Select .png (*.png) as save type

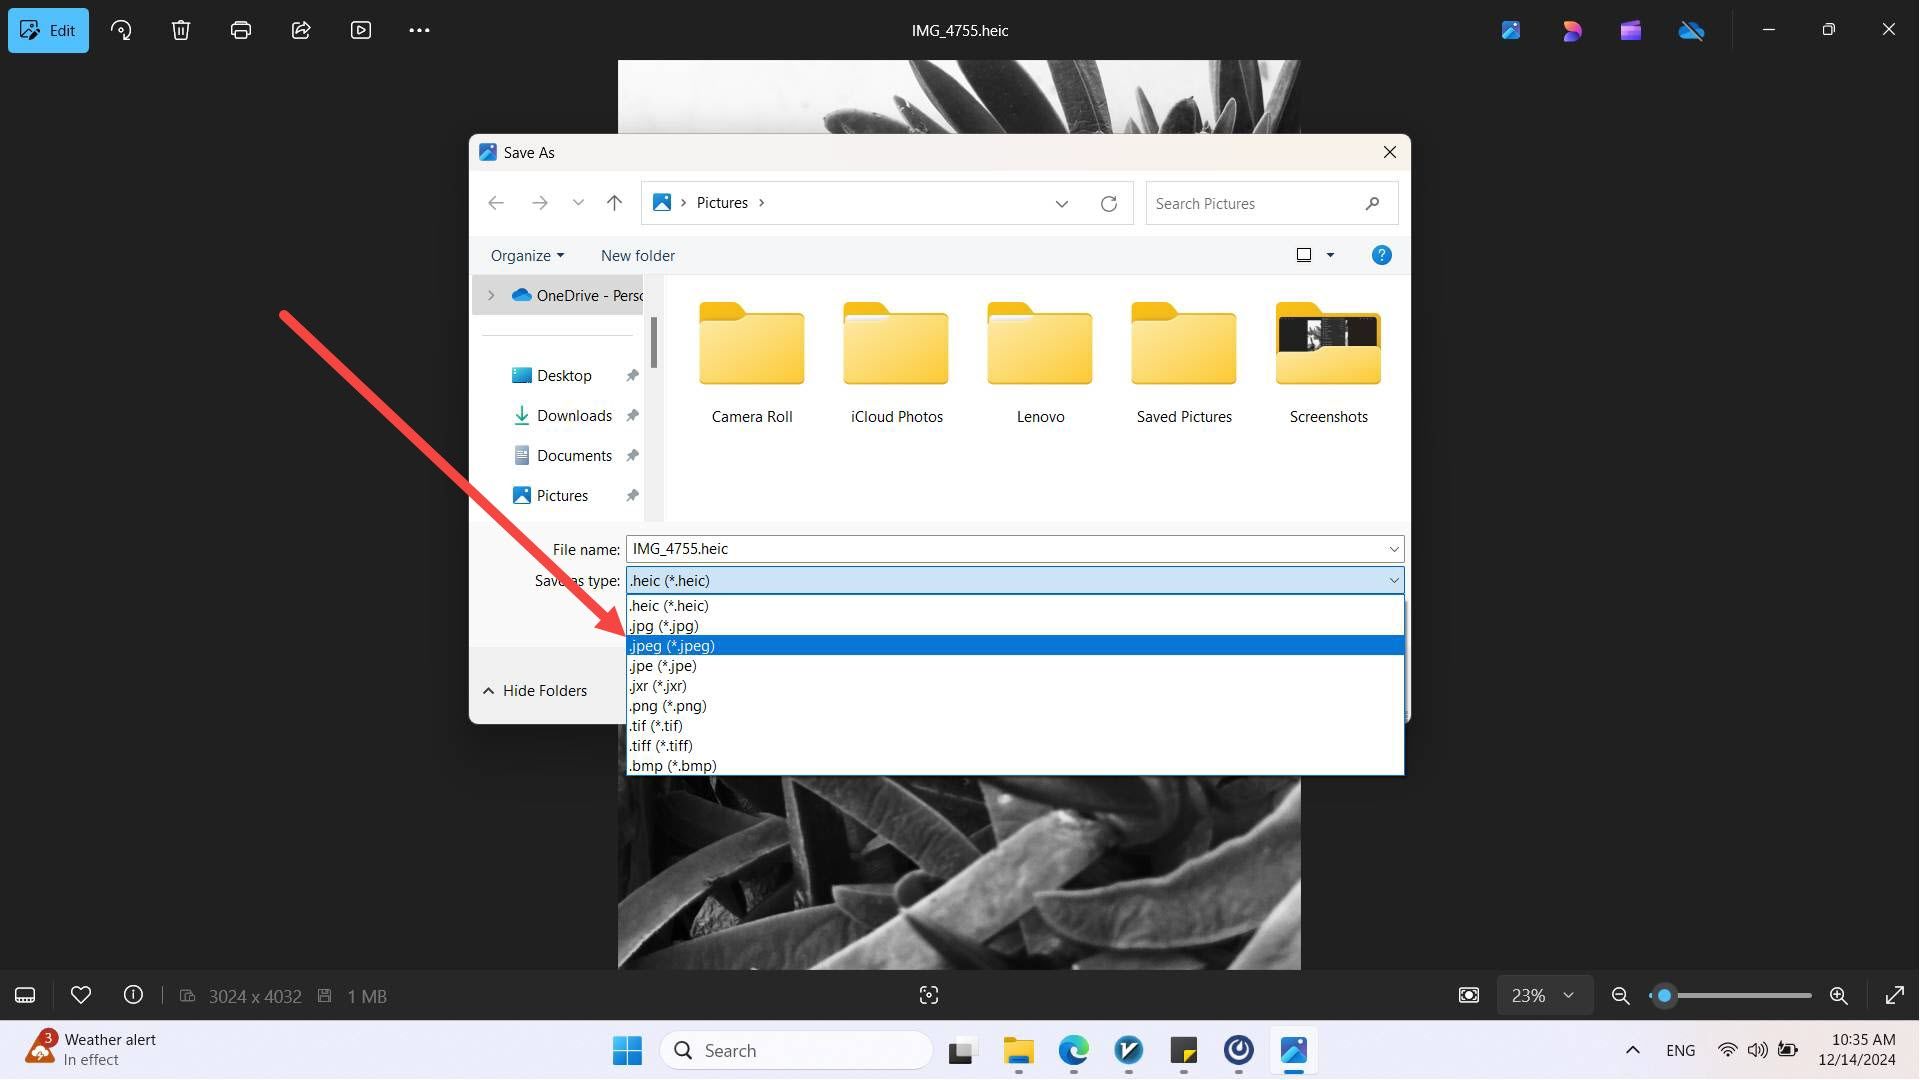667,705
